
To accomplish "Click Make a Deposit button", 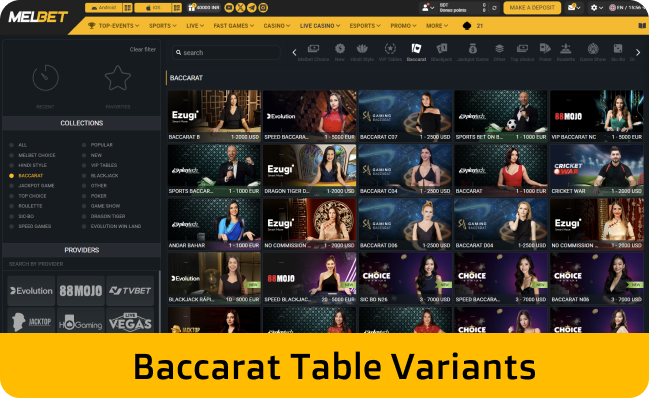I will pos(532,7).
